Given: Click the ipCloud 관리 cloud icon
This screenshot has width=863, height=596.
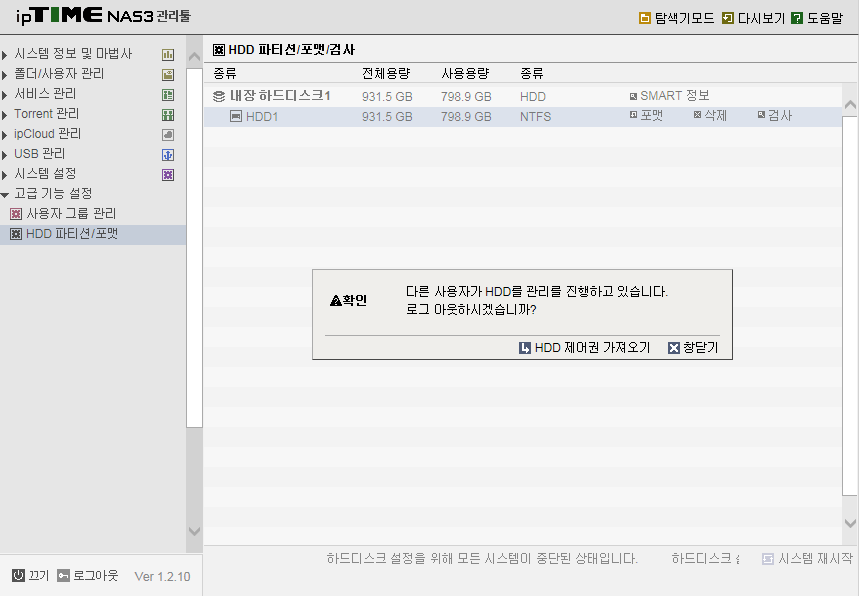Looking at the screenshot, I should (168, 135).
